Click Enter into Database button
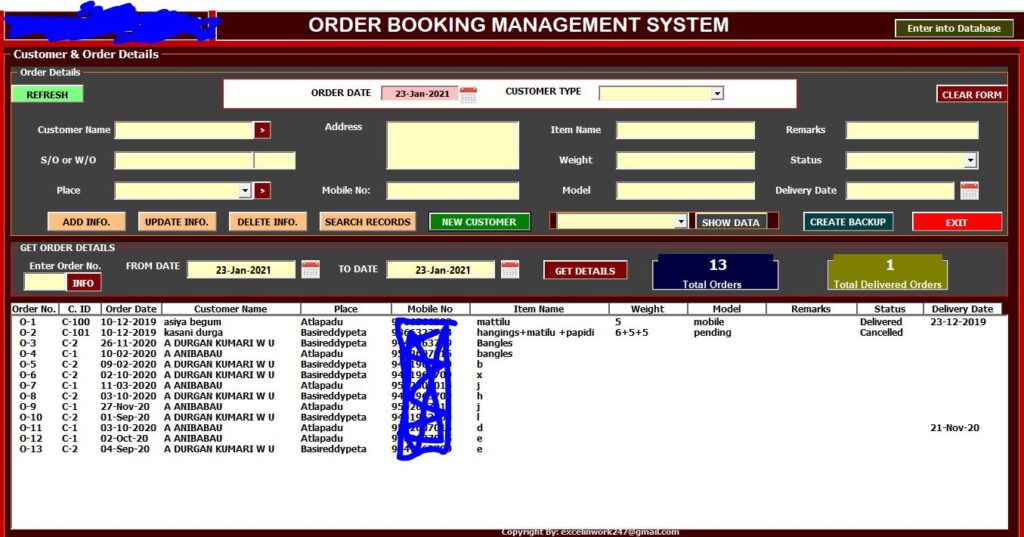This screenshot has height=537, width=1024. click(953, 28)
